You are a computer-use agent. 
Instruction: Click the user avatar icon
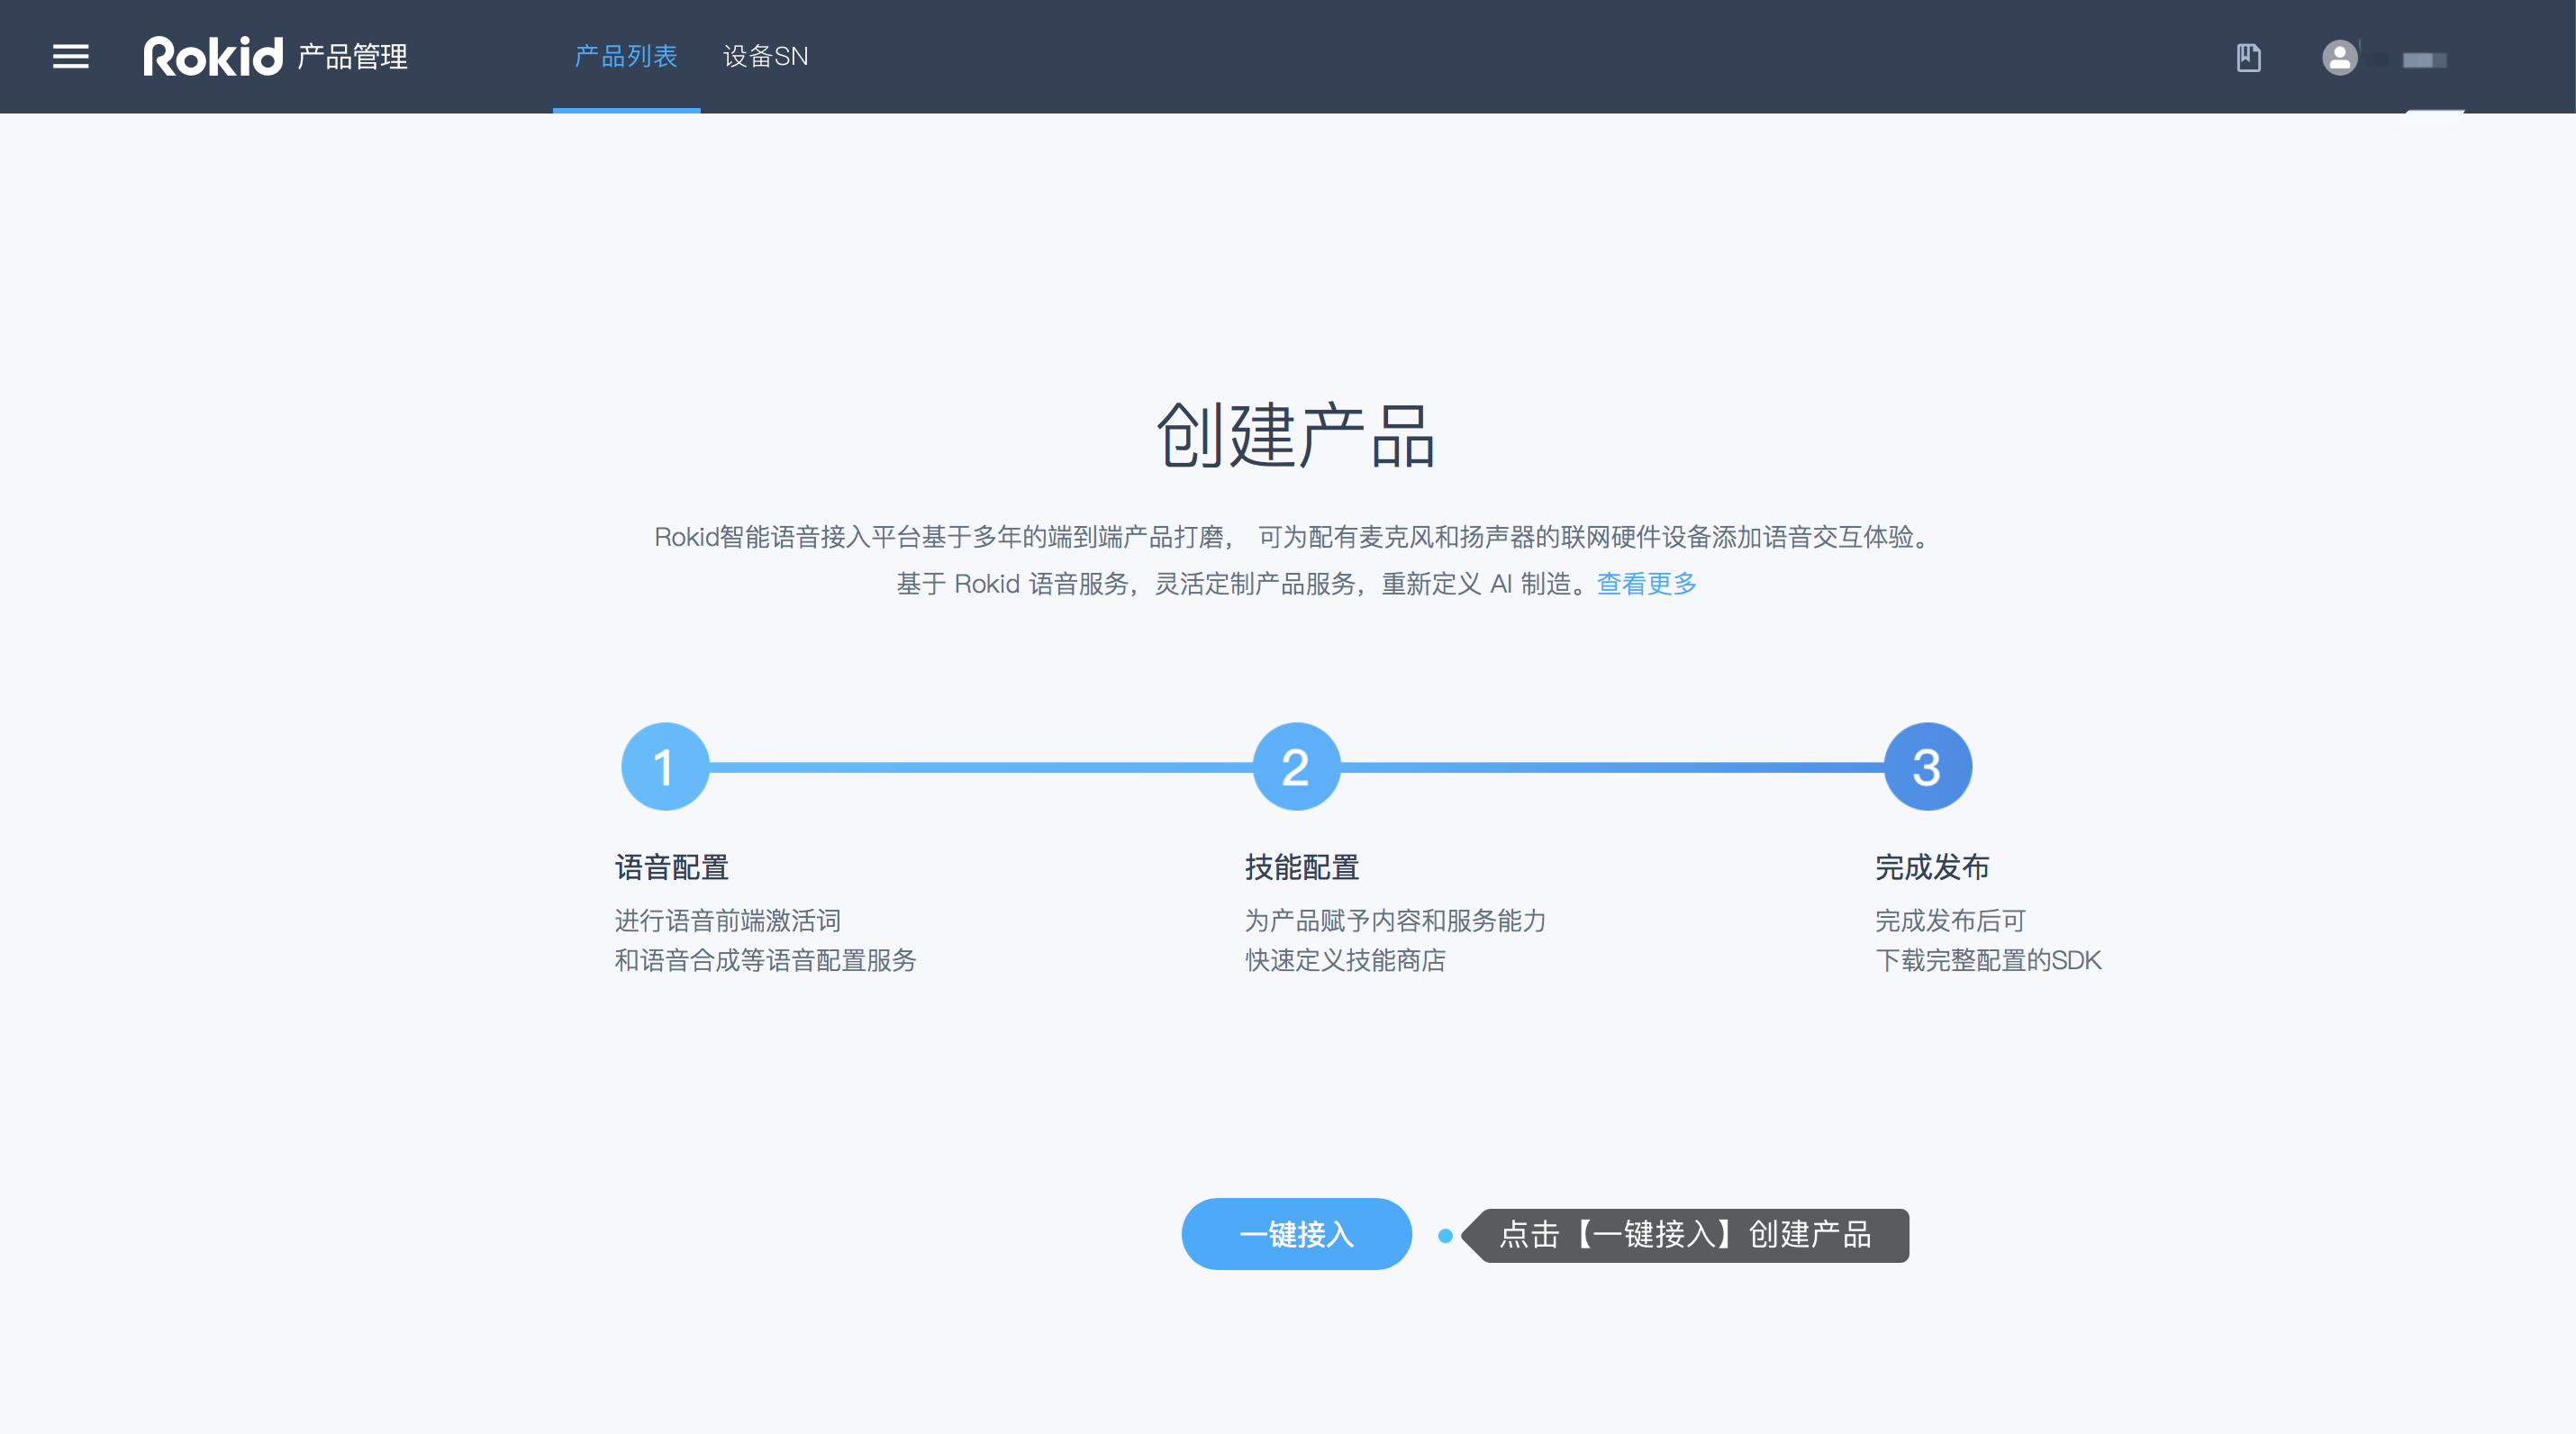(2339, 57)
